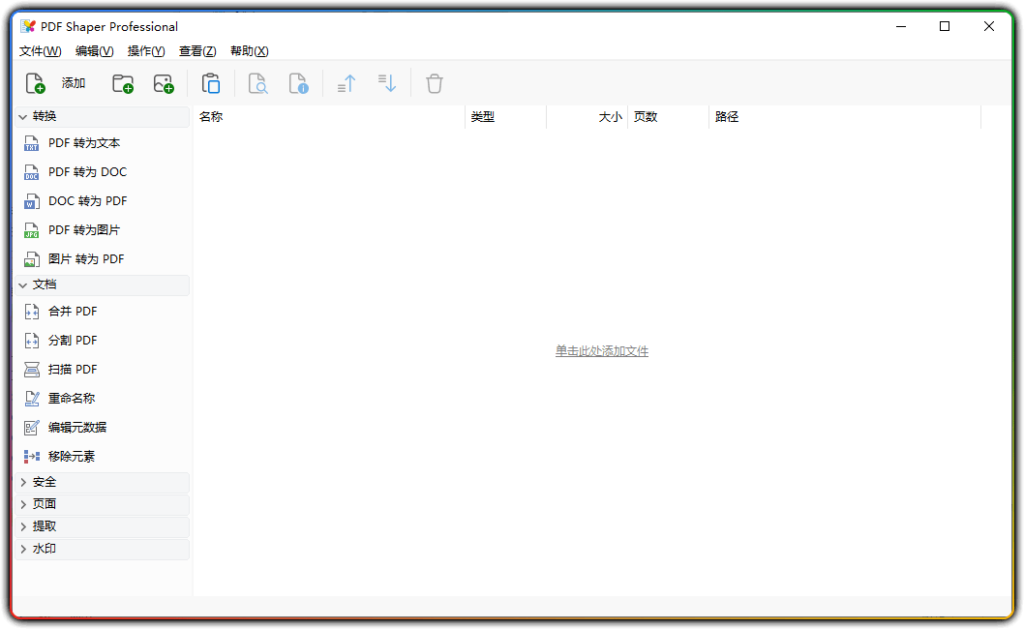The height and width of the screenshot is (629, 1024).
Task: Select 编辑元数据 text label
Action: [x=77, y=428]
